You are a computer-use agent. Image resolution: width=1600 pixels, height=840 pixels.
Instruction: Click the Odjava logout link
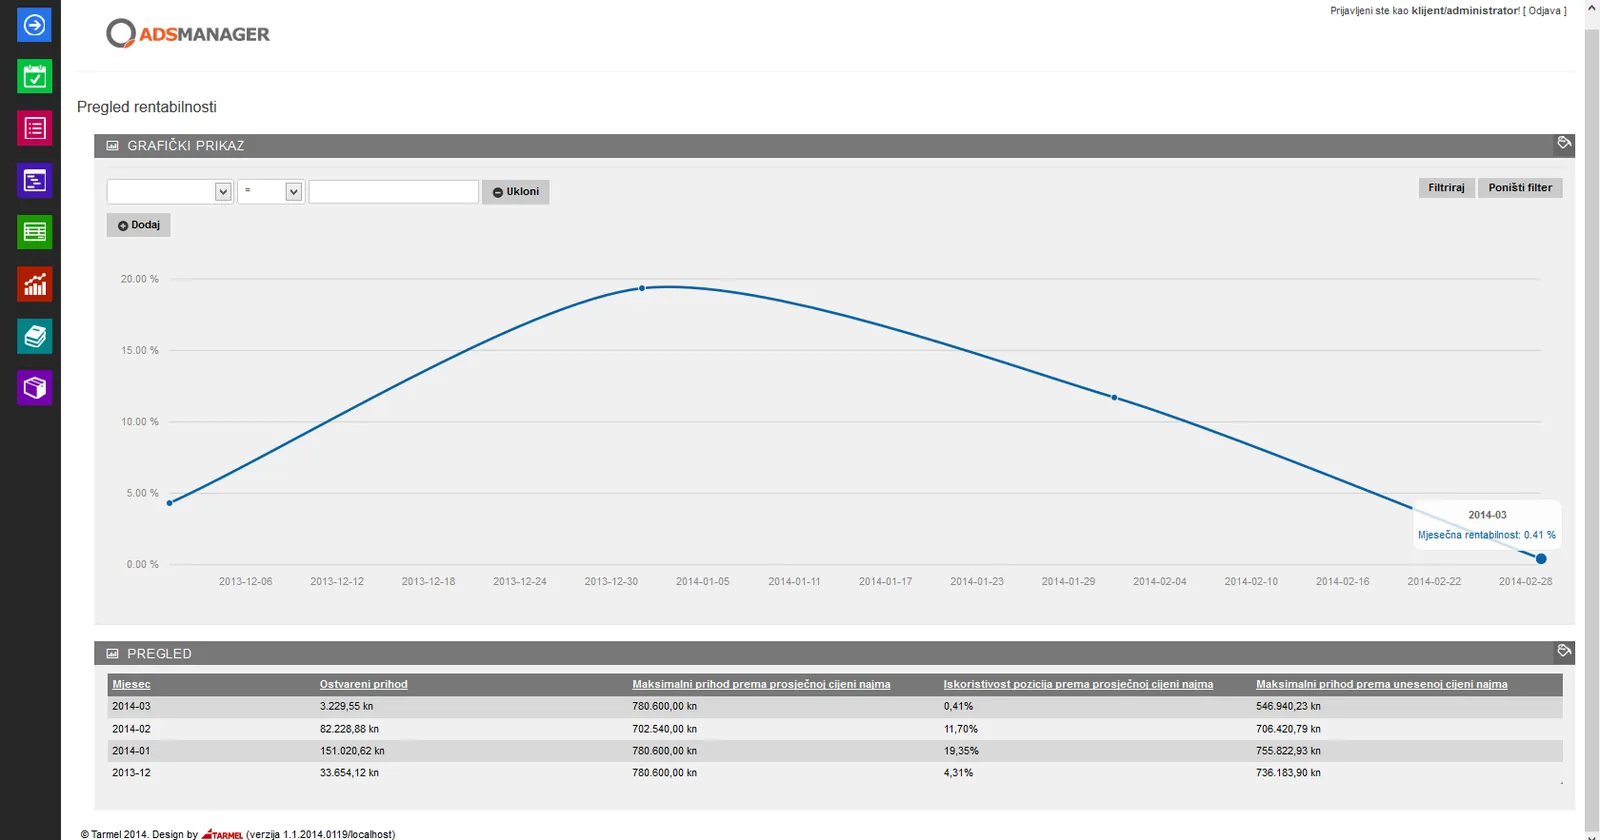pos(1544,11)
